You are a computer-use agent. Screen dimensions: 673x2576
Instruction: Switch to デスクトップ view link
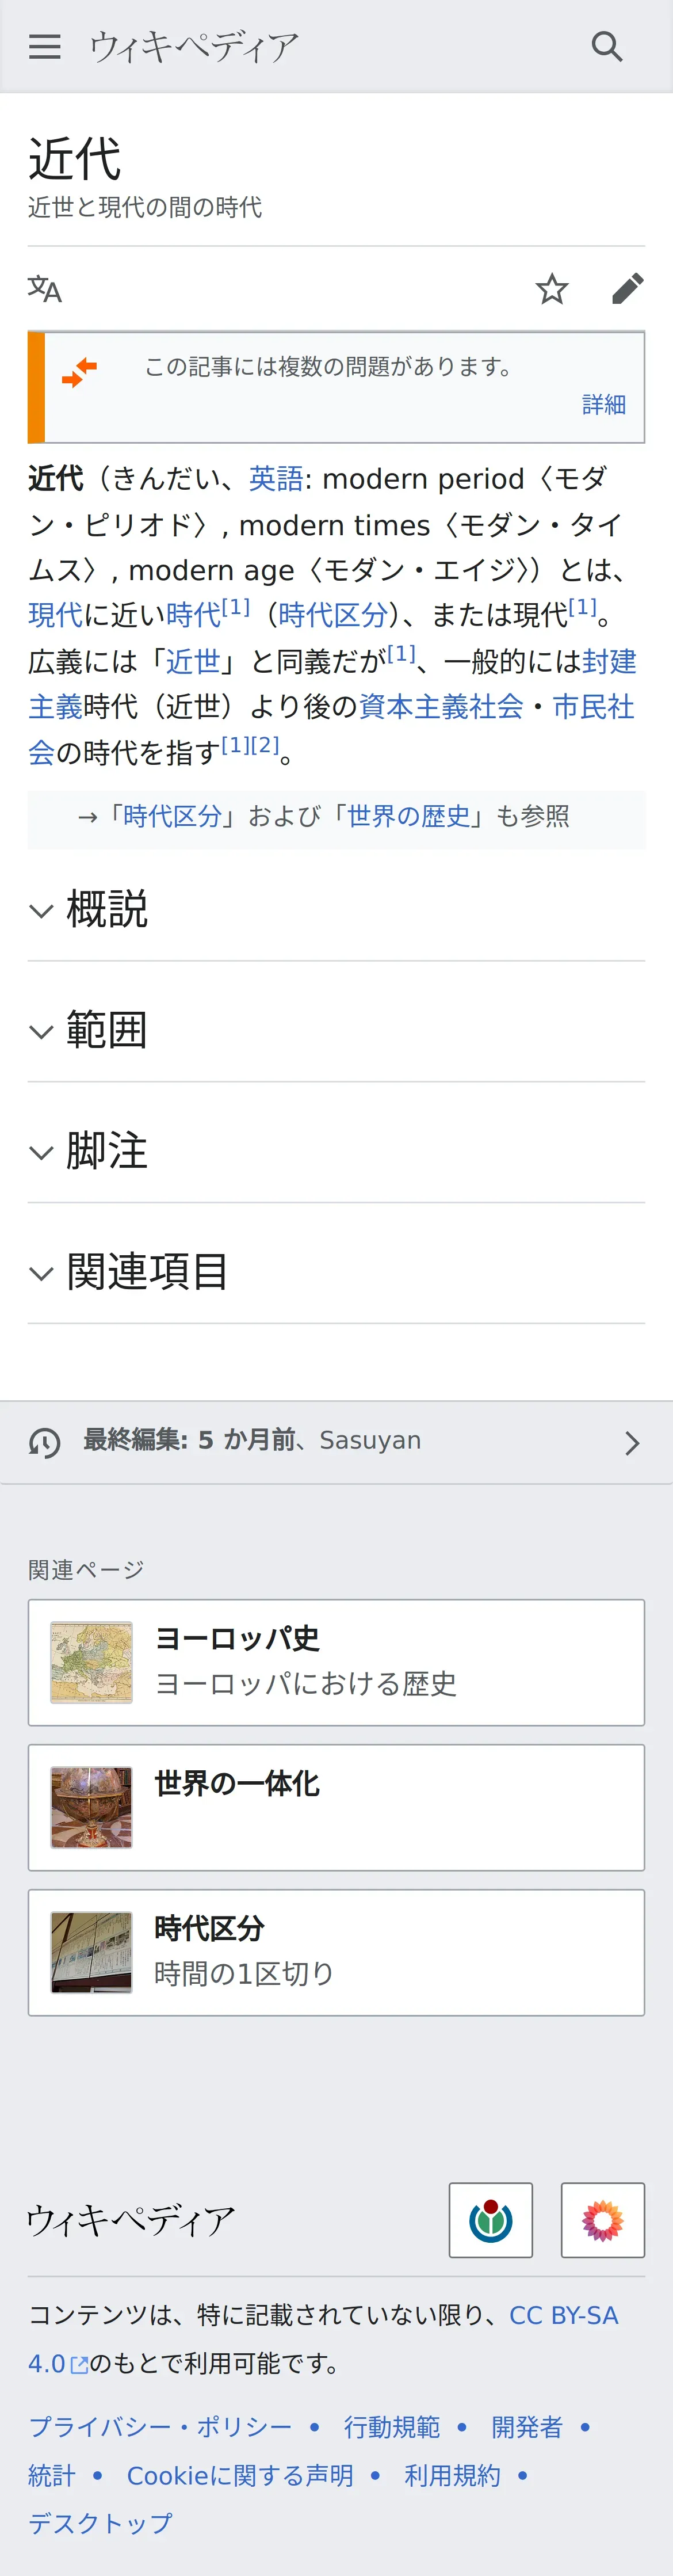[x=100, y=2523]
